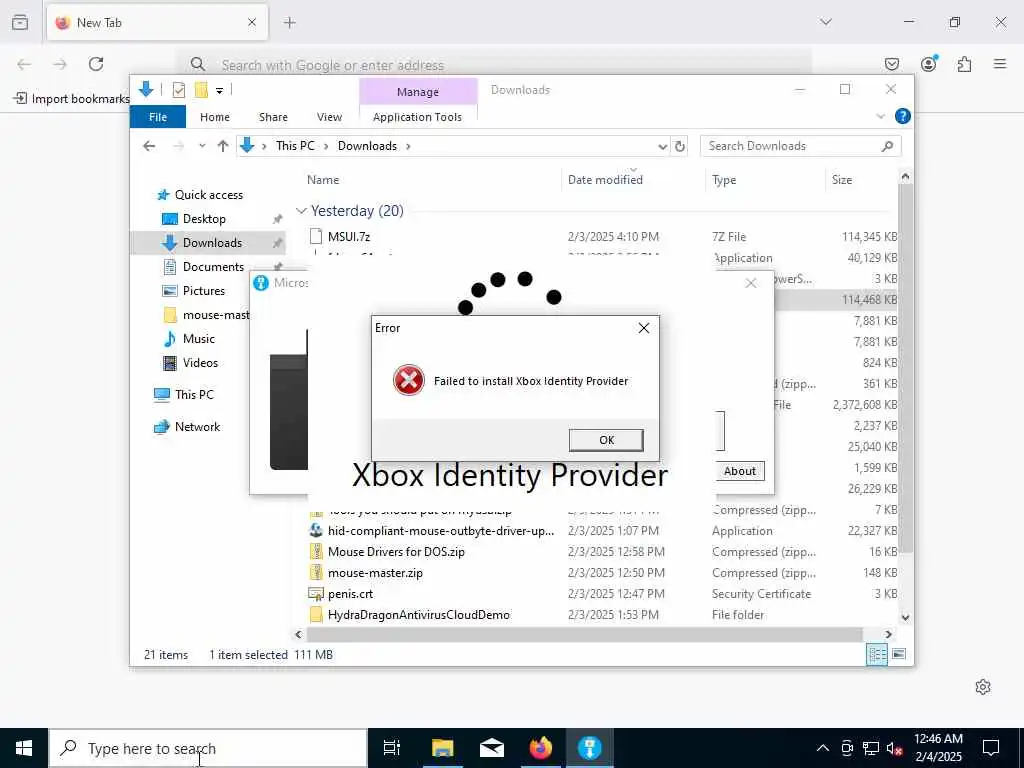Select Downloads in navigation pane
The width and height of the screenshot is (1024, 768).
point(212,243)
